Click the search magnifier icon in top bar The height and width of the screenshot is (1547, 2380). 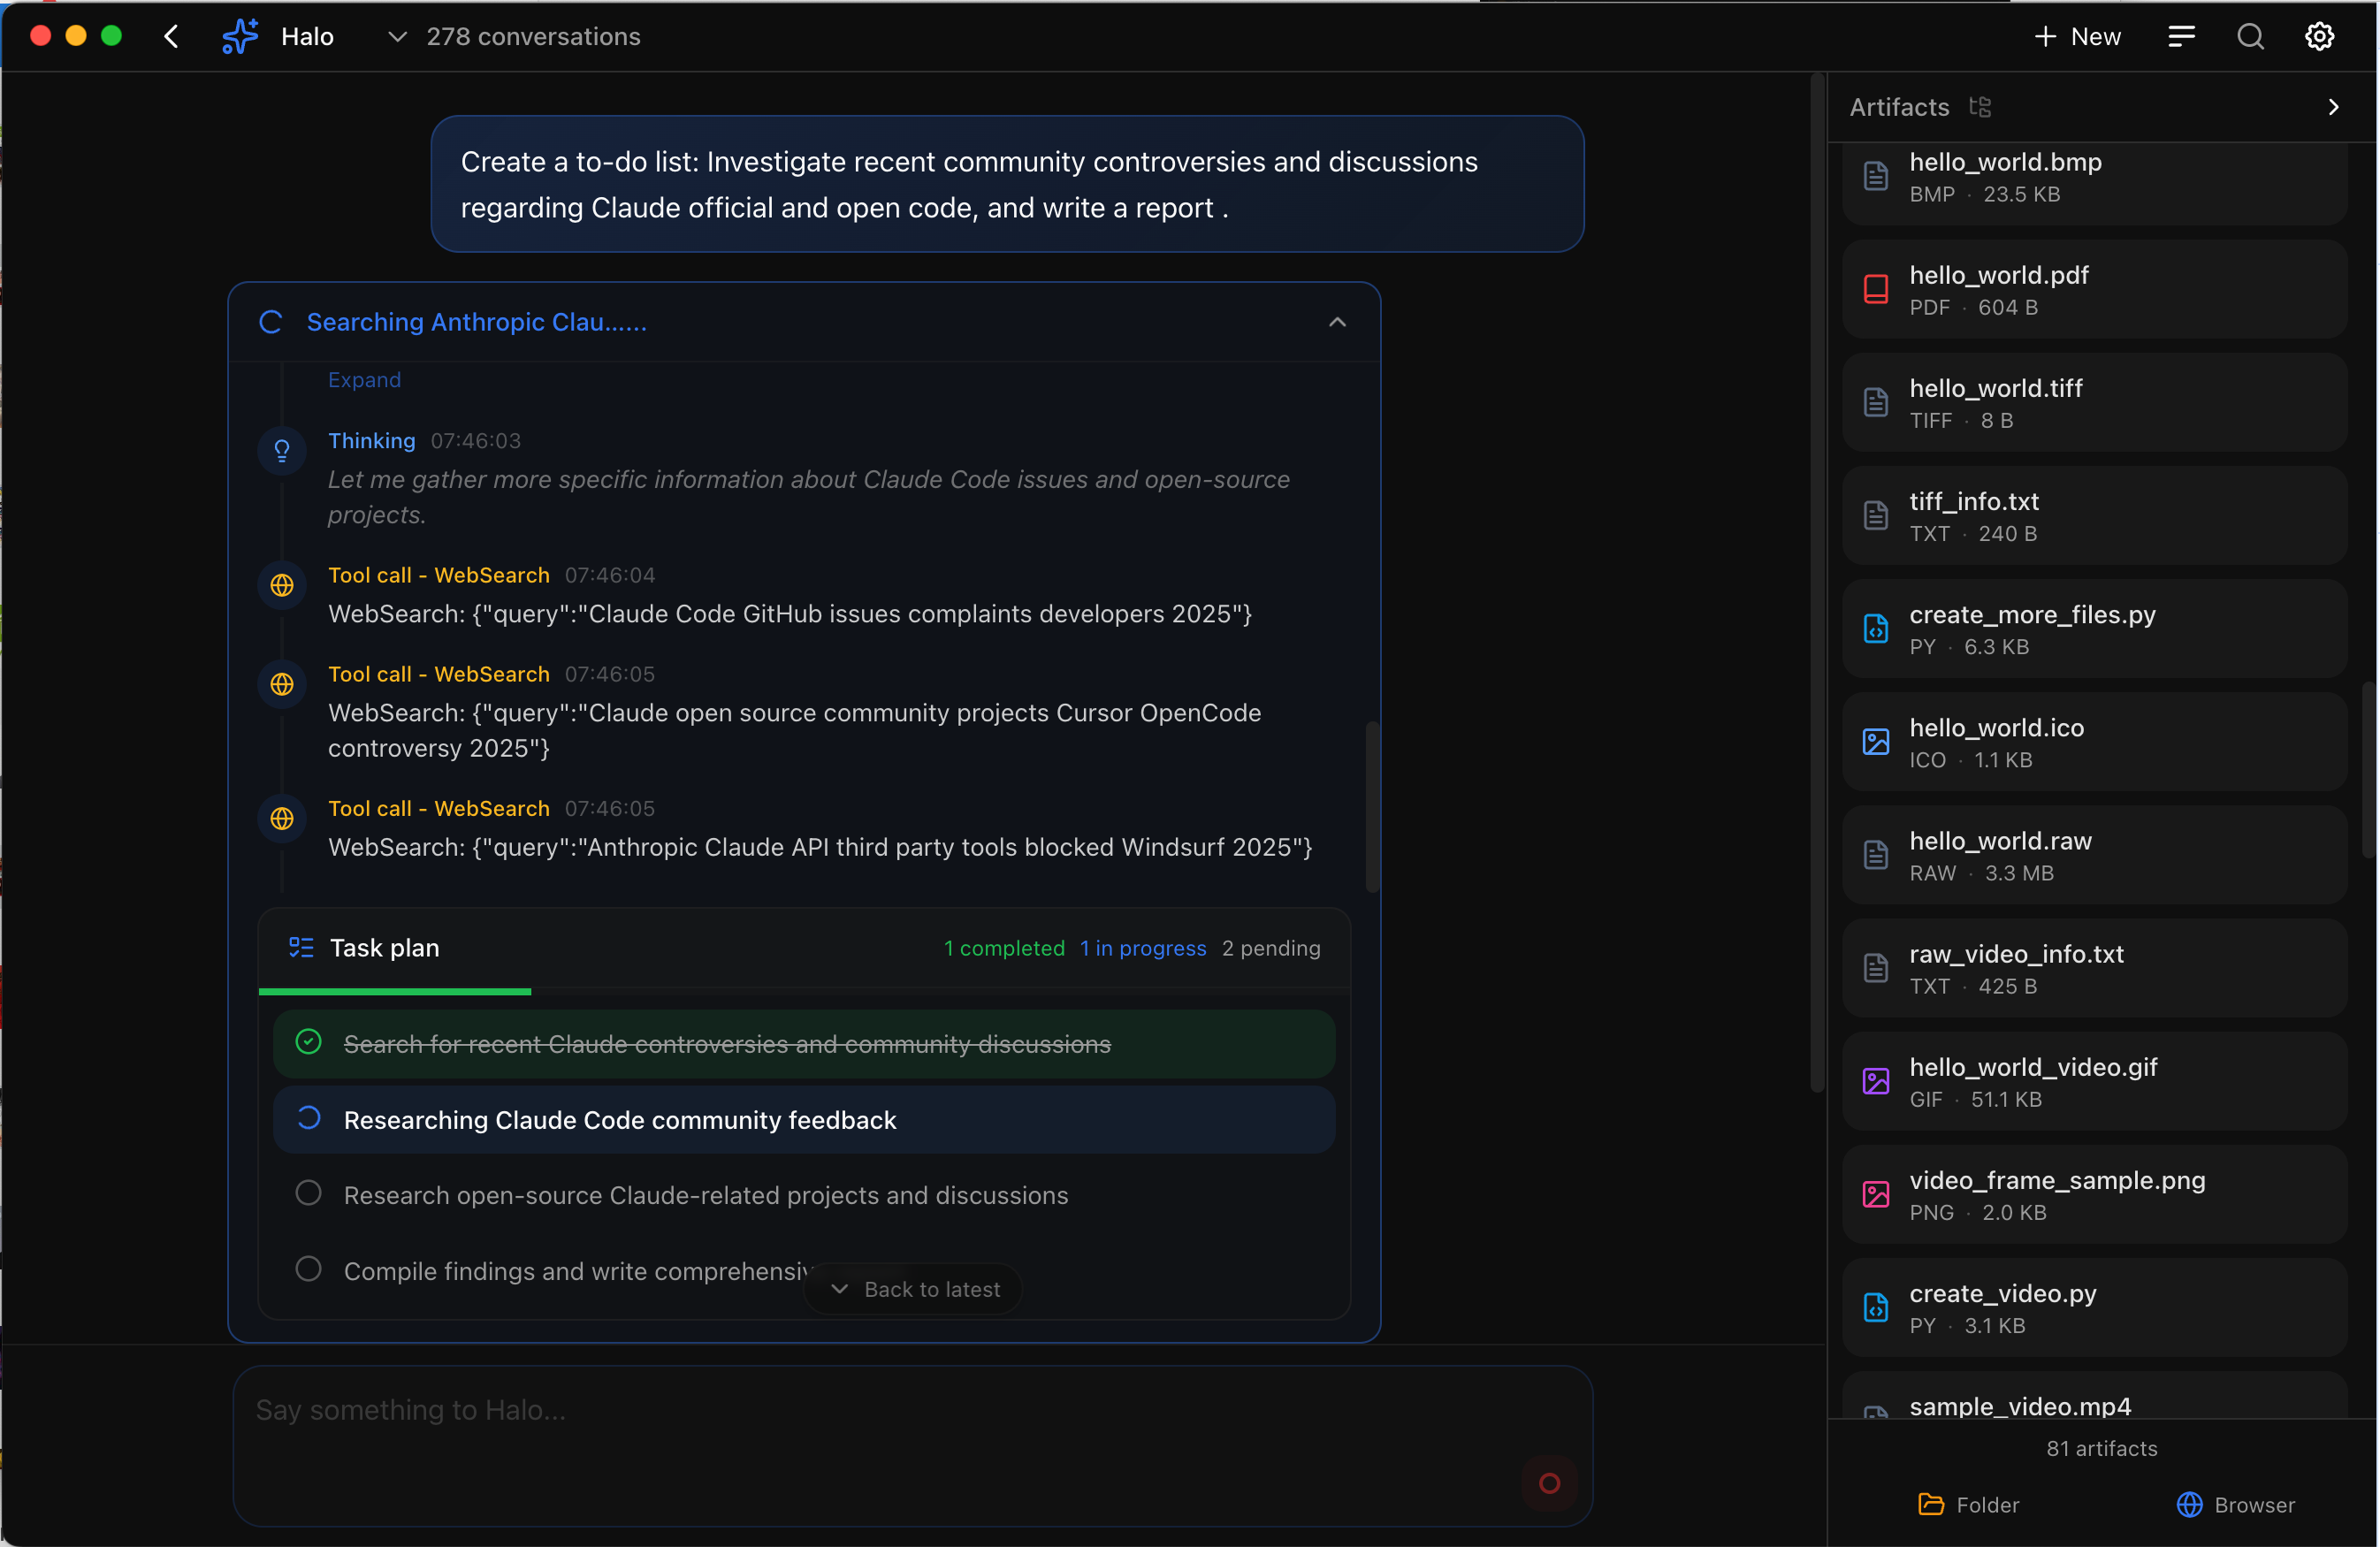pyautogui.click(x=2250, y=37)
